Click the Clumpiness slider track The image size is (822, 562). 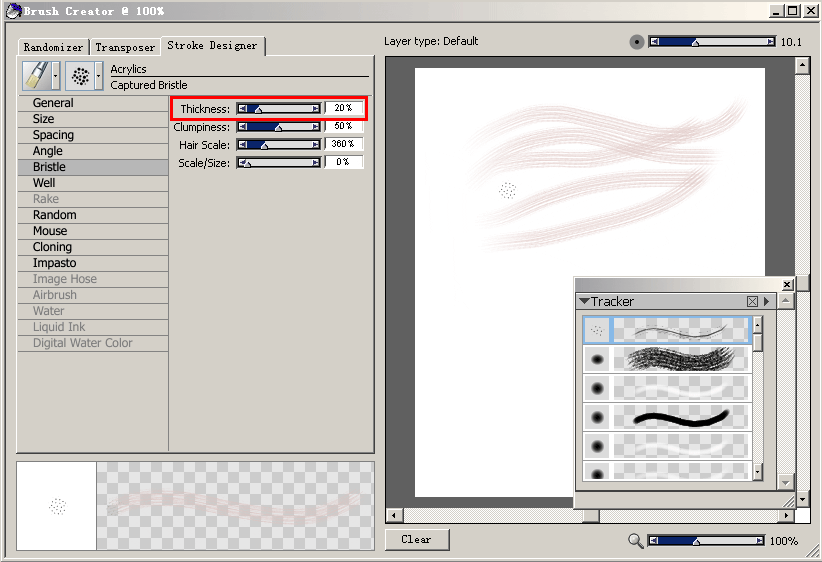point(279,127)
